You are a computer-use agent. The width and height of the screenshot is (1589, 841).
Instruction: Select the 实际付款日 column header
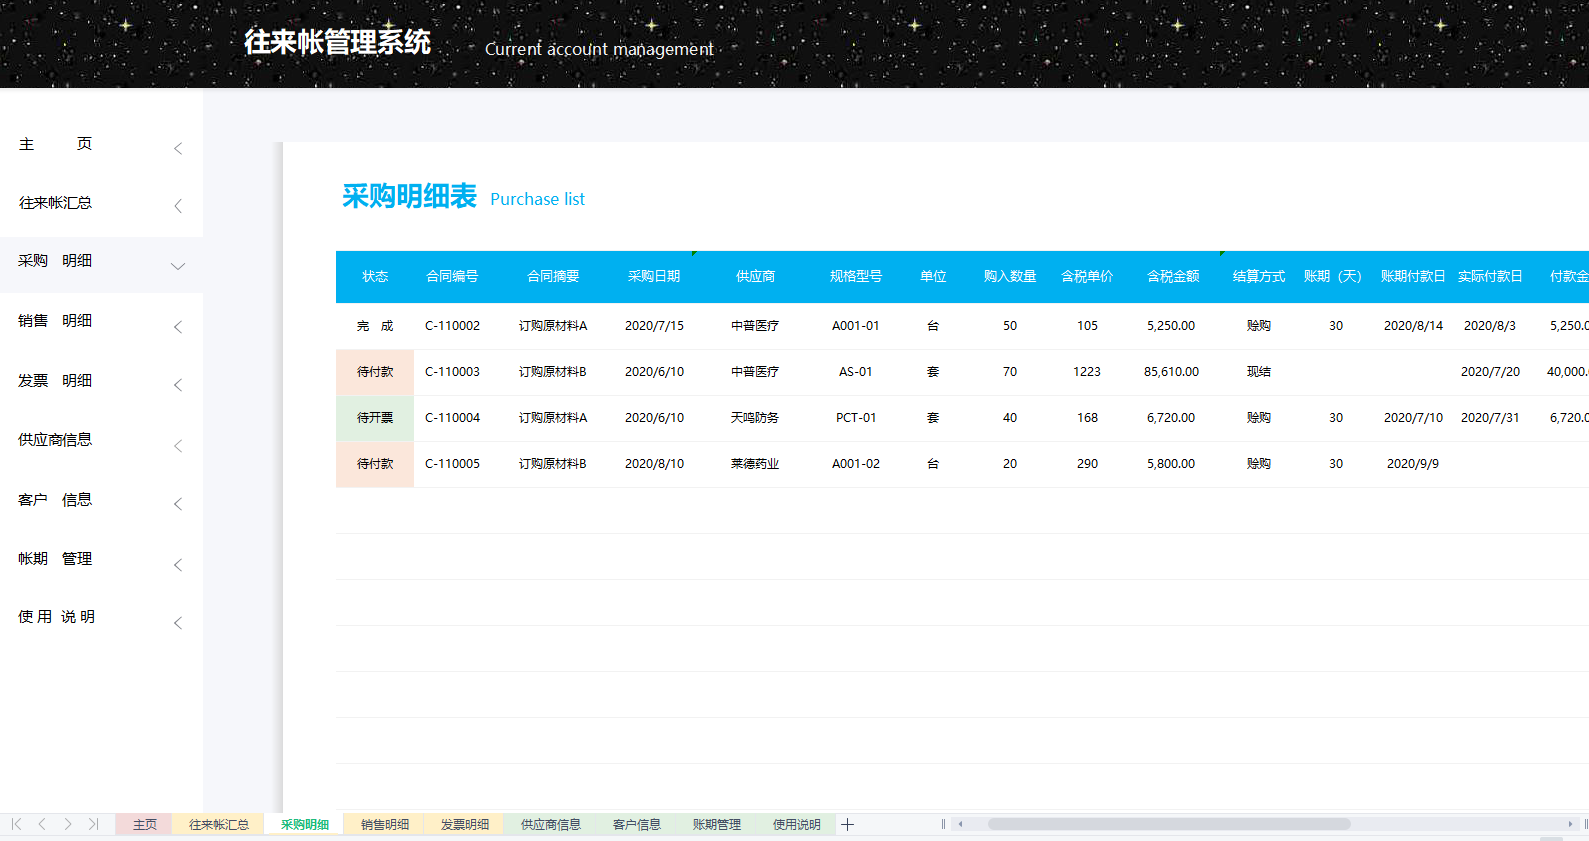pyautogui.click(x=1490, y=276)
